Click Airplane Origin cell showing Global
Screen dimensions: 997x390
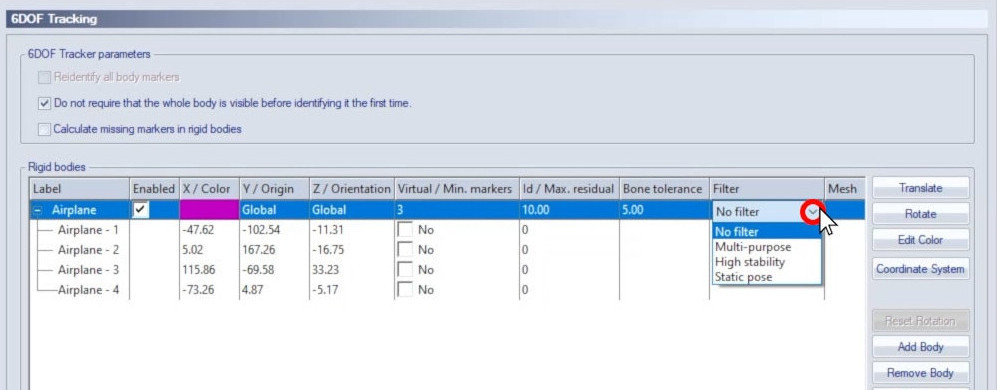[x=274, y=210]
